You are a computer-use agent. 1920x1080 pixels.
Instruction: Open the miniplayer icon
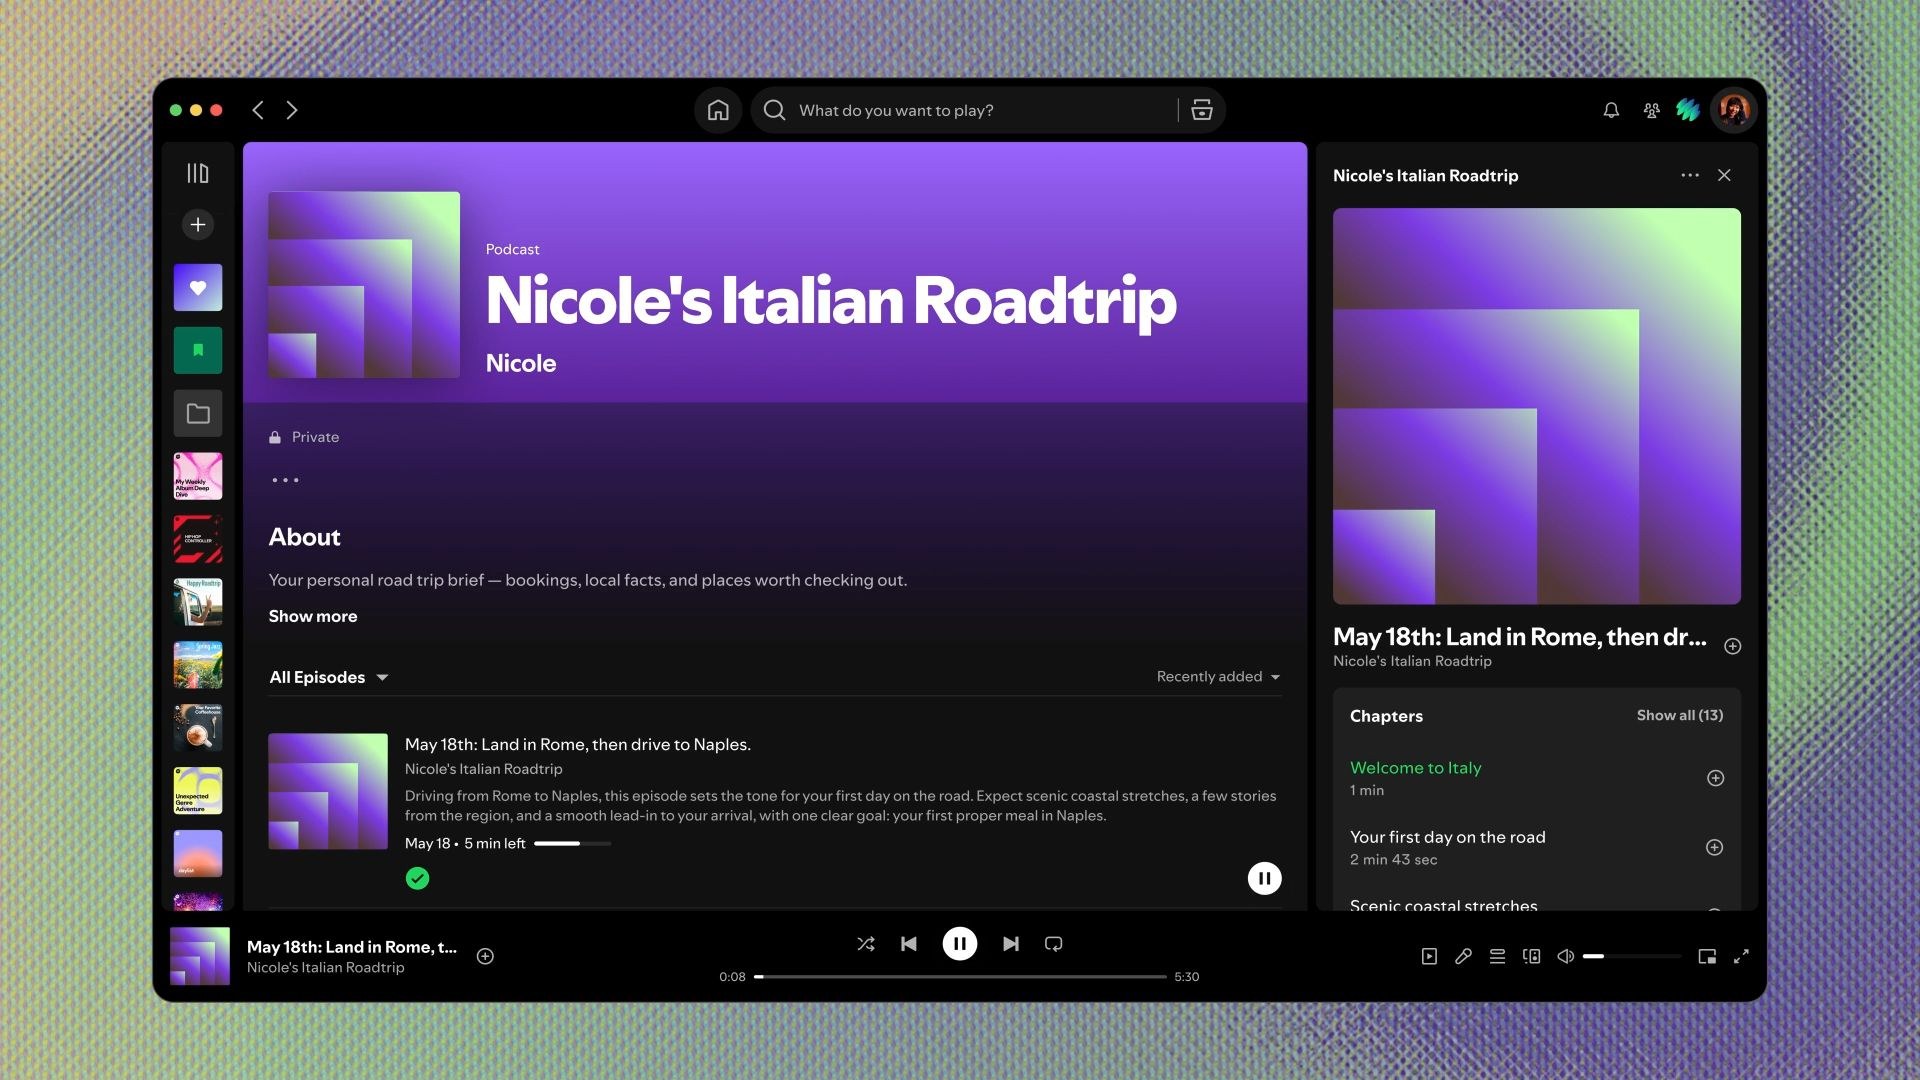(x=1707, y=956)
